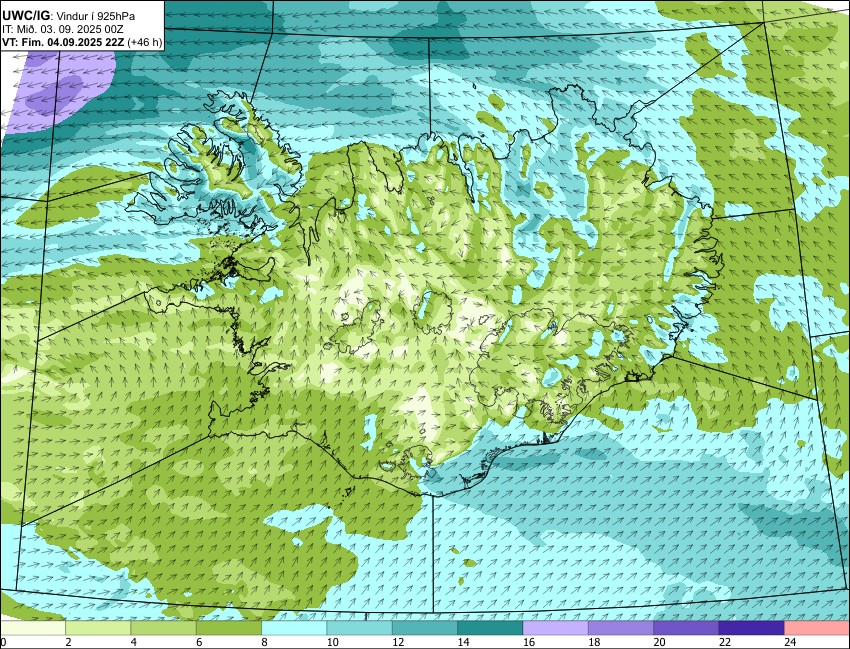Select the light green 2–4 legend swatch
The image size is (850, 649).
(98, 628)
